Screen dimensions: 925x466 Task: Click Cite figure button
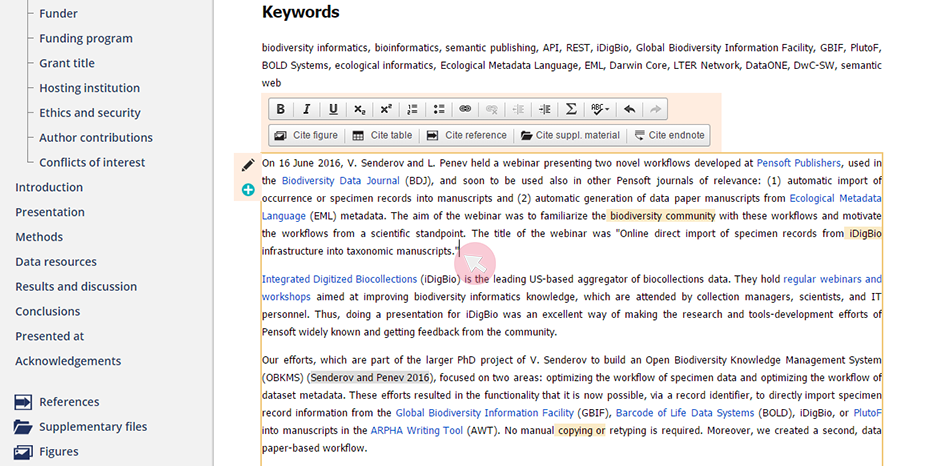click(x=306, y=135)
